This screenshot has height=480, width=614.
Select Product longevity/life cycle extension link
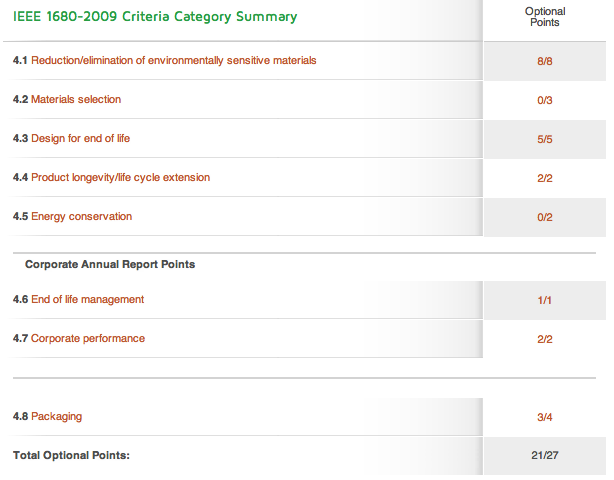click(120, 178)
